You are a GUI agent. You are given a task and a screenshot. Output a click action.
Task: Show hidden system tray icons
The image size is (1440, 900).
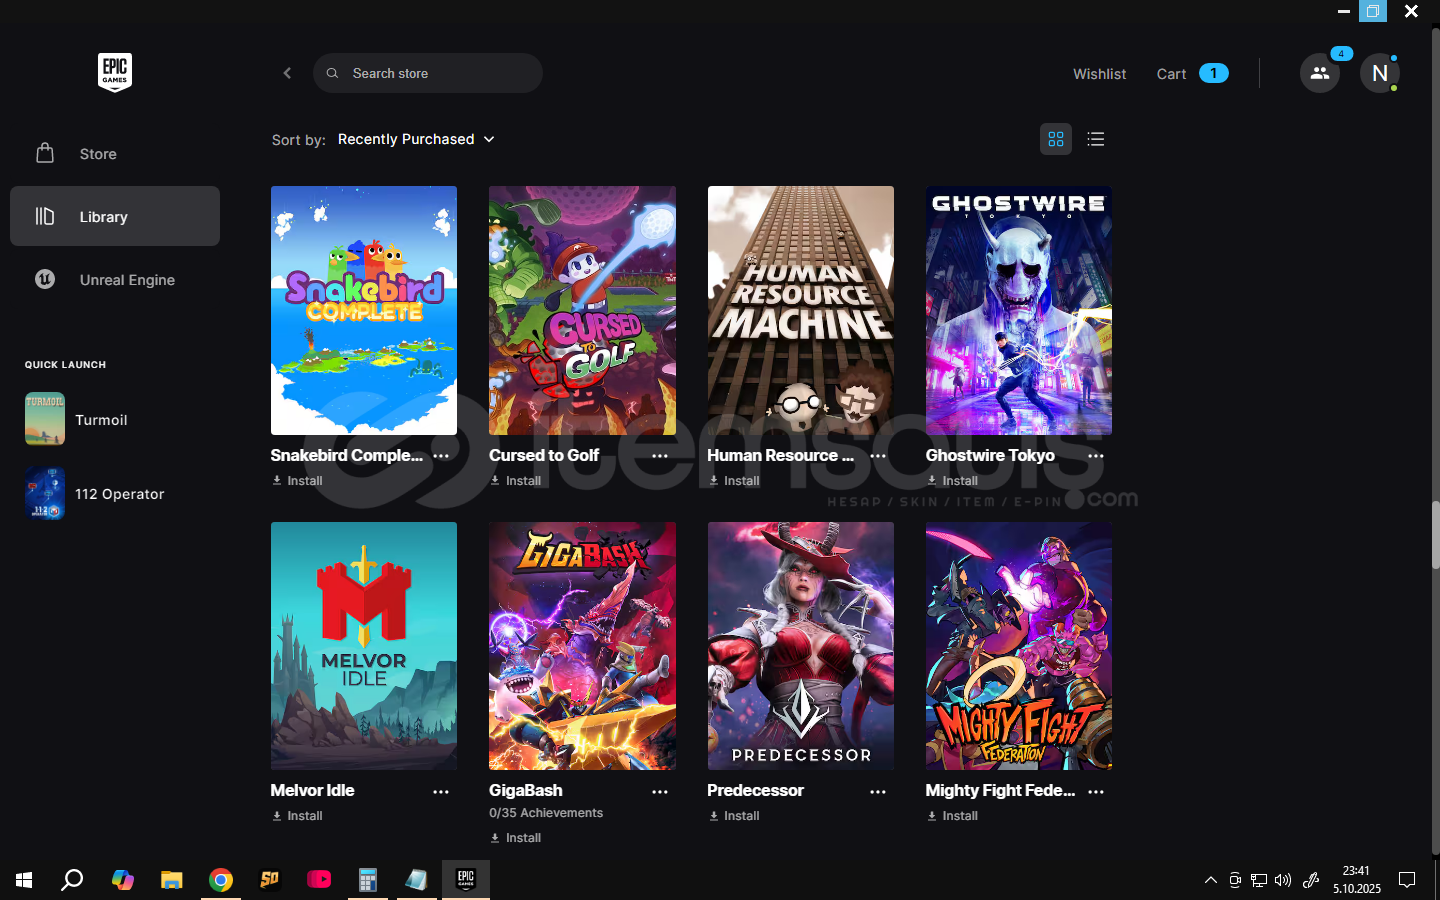[1211, 880]
